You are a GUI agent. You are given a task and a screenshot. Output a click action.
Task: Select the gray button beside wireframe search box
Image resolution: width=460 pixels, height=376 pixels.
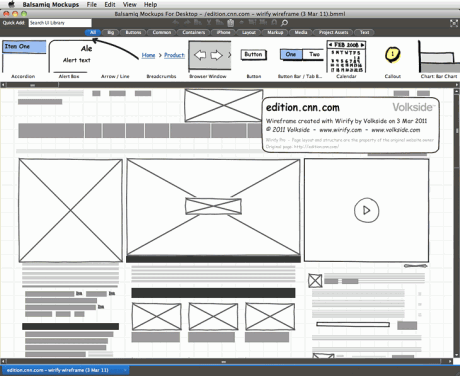407,325
